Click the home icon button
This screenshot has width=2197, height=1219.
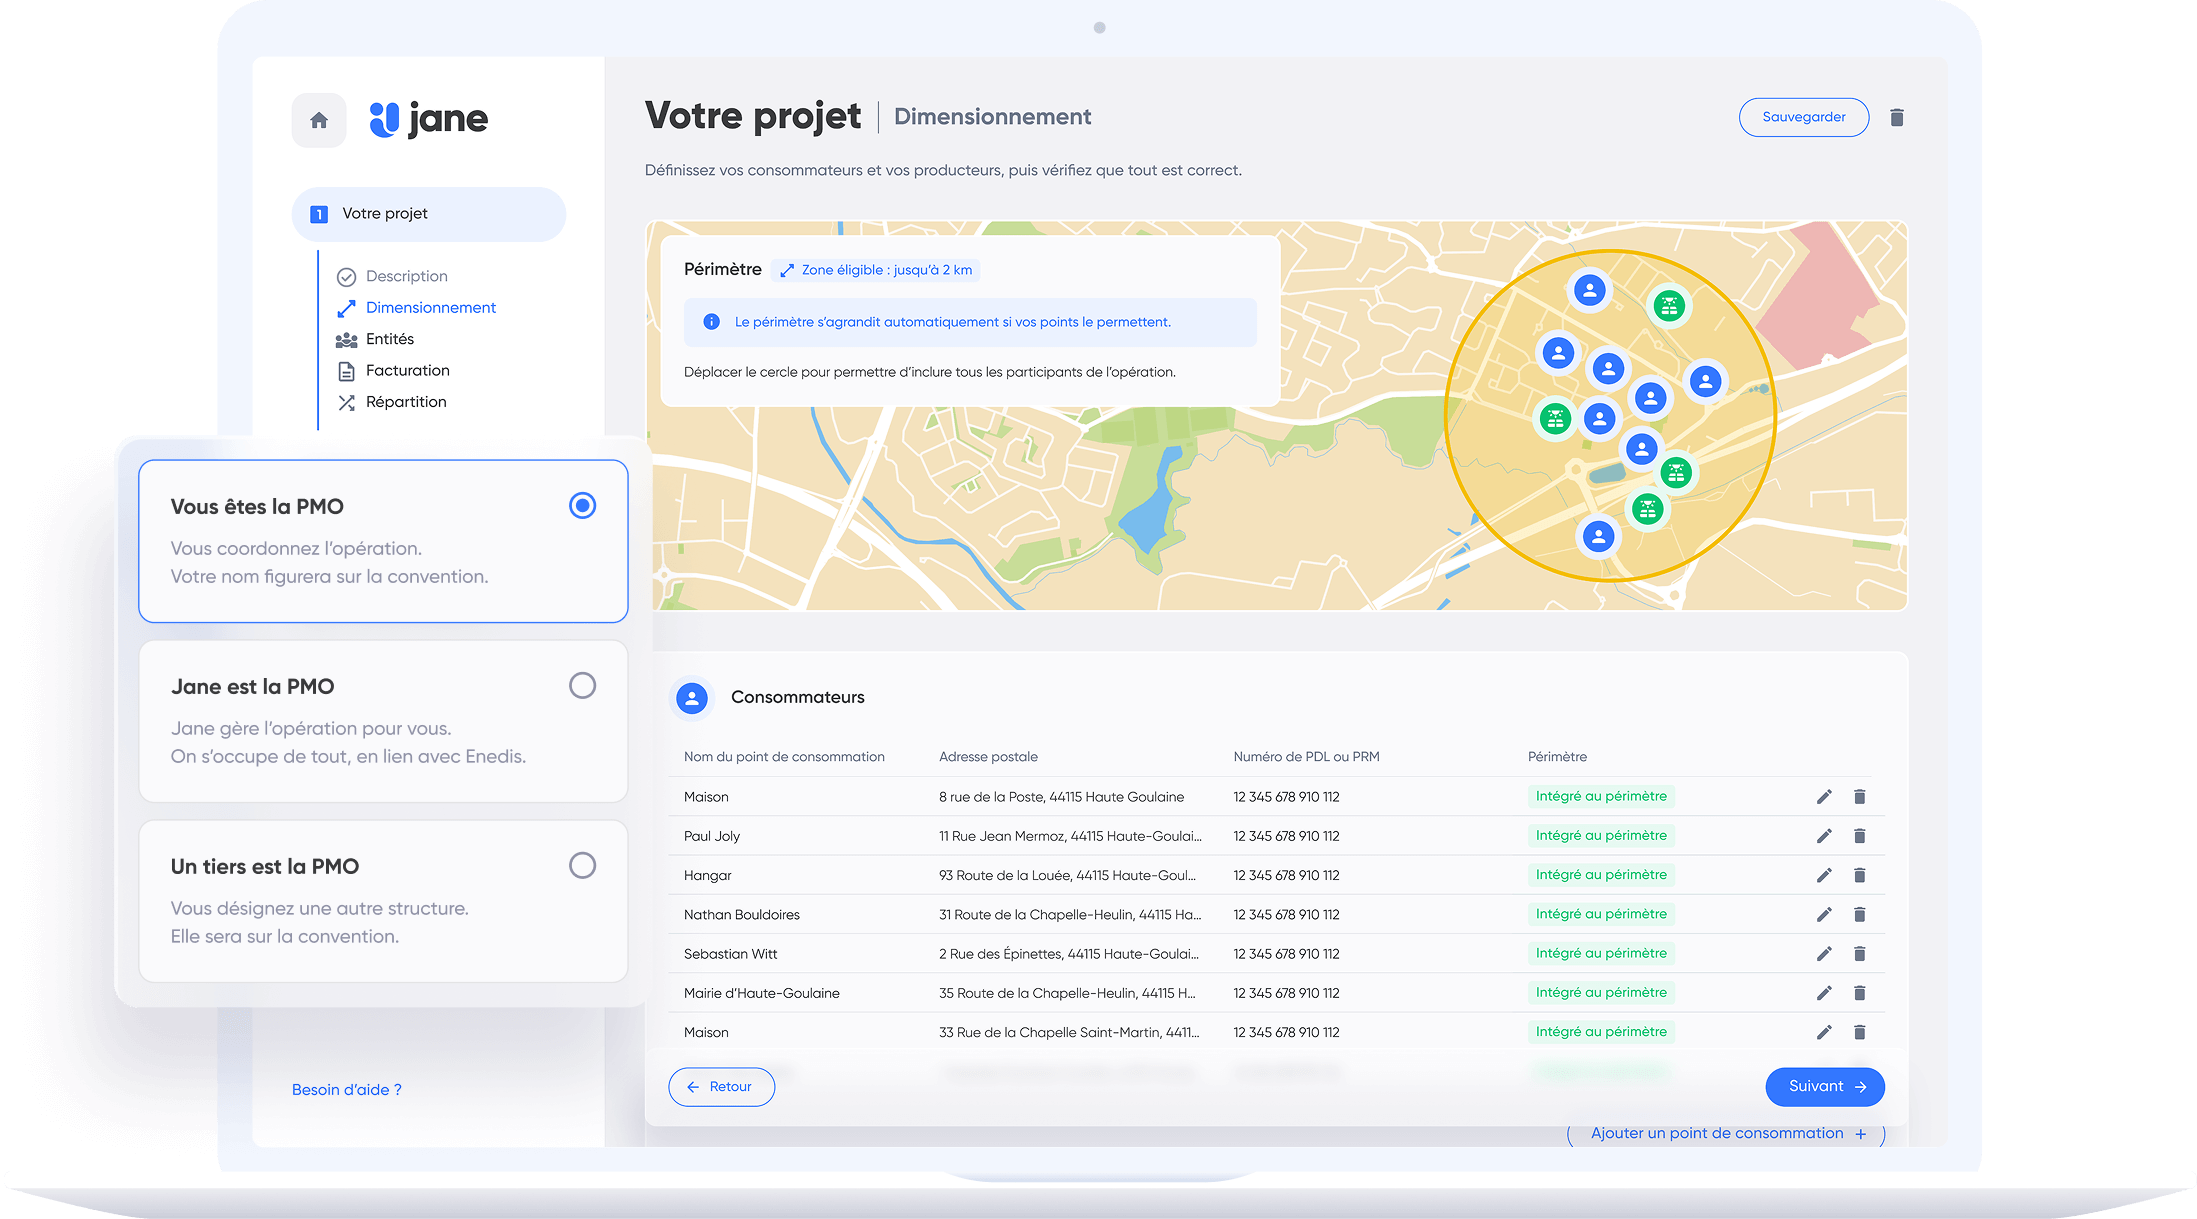(319, 121)
